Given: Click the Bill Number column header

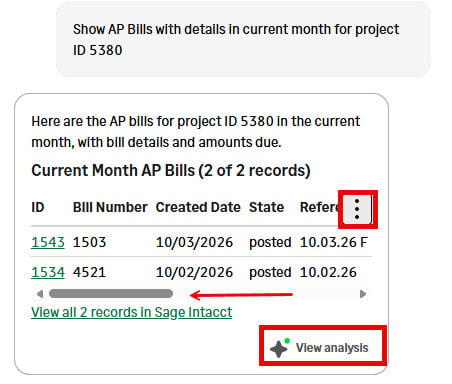Looking at the screenshot, I should tap(110, 207).
